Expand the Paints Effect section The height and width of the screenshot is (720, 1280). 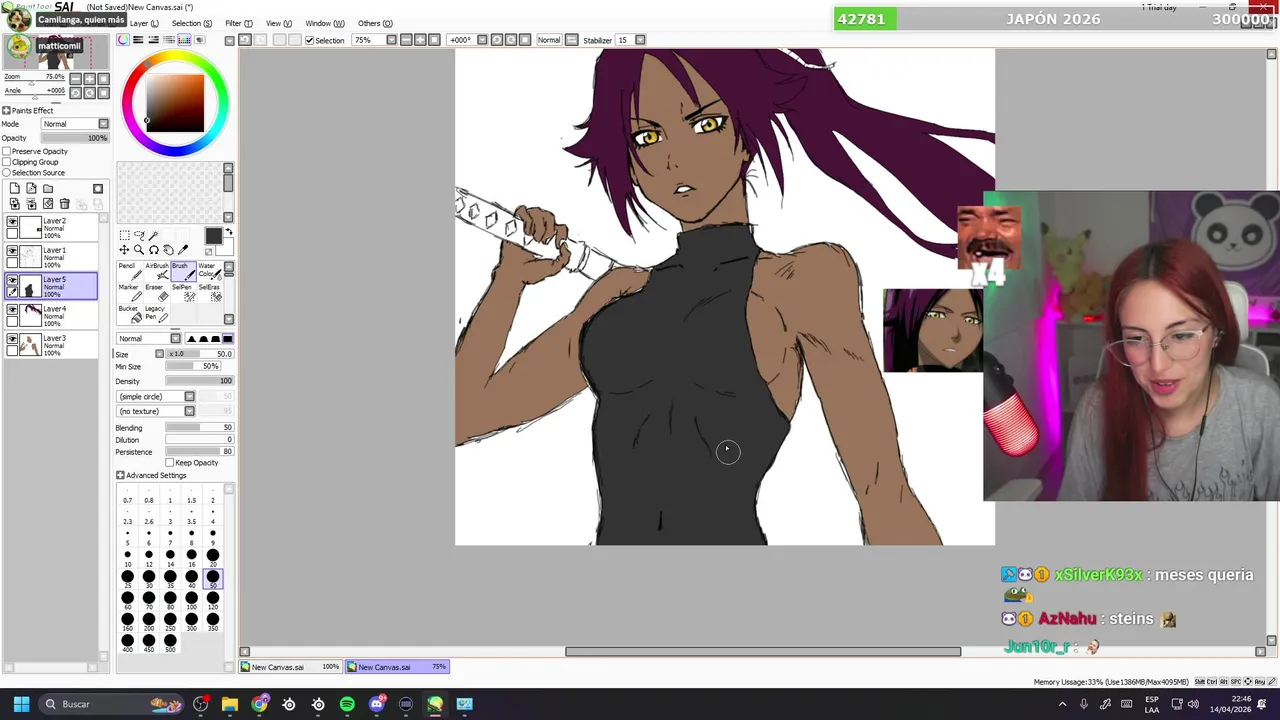[6, 110]
